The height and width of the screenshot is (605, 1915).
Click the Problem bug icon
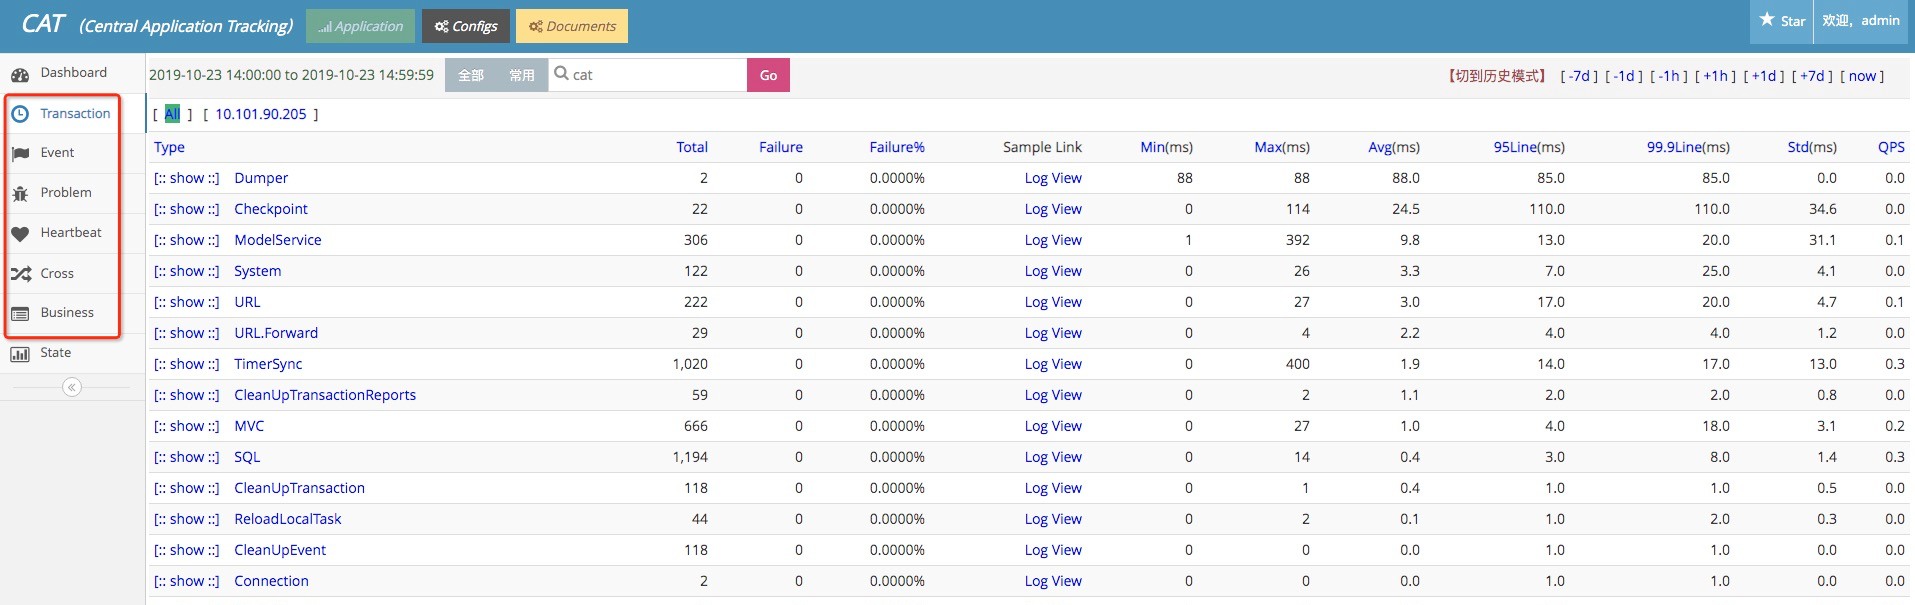point(20,194)
